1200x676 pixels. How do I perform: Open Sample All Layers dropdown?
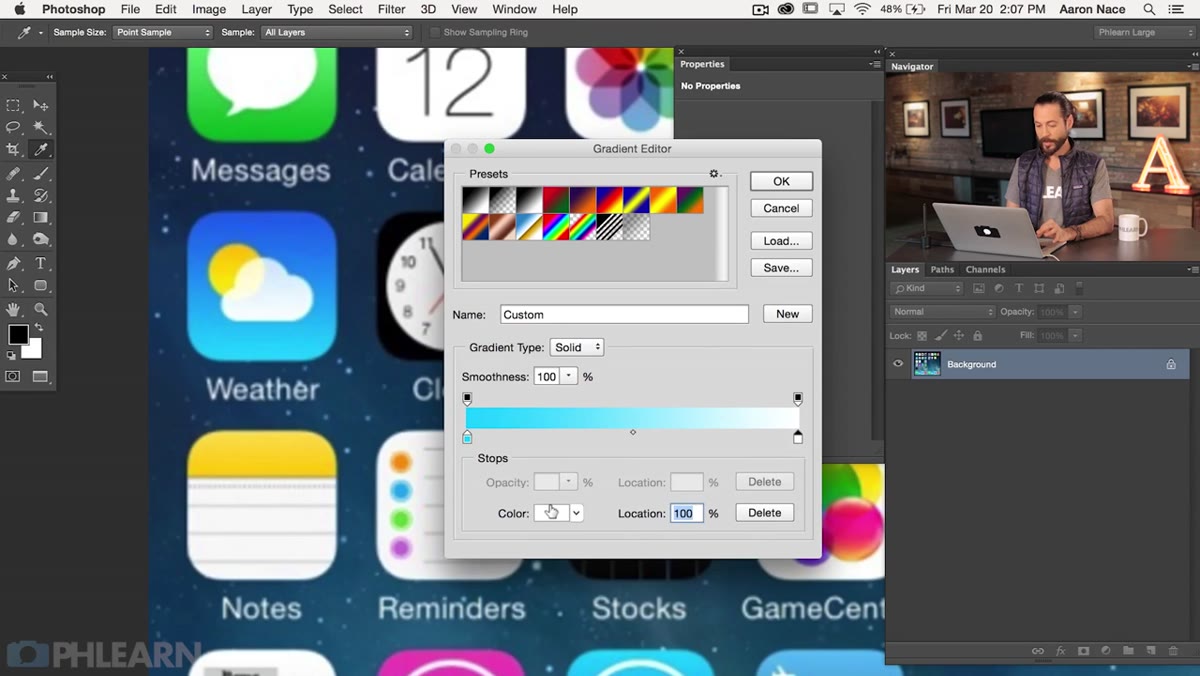point(337,32)
